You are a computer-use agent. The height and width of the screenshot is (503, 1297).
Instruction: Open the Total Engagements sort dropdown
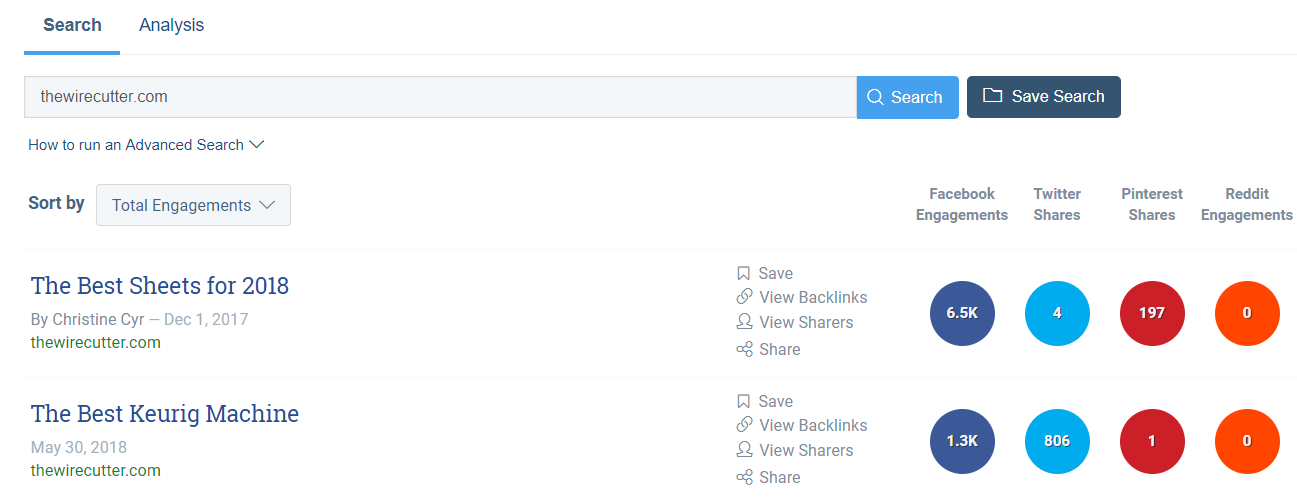[193, 205]
